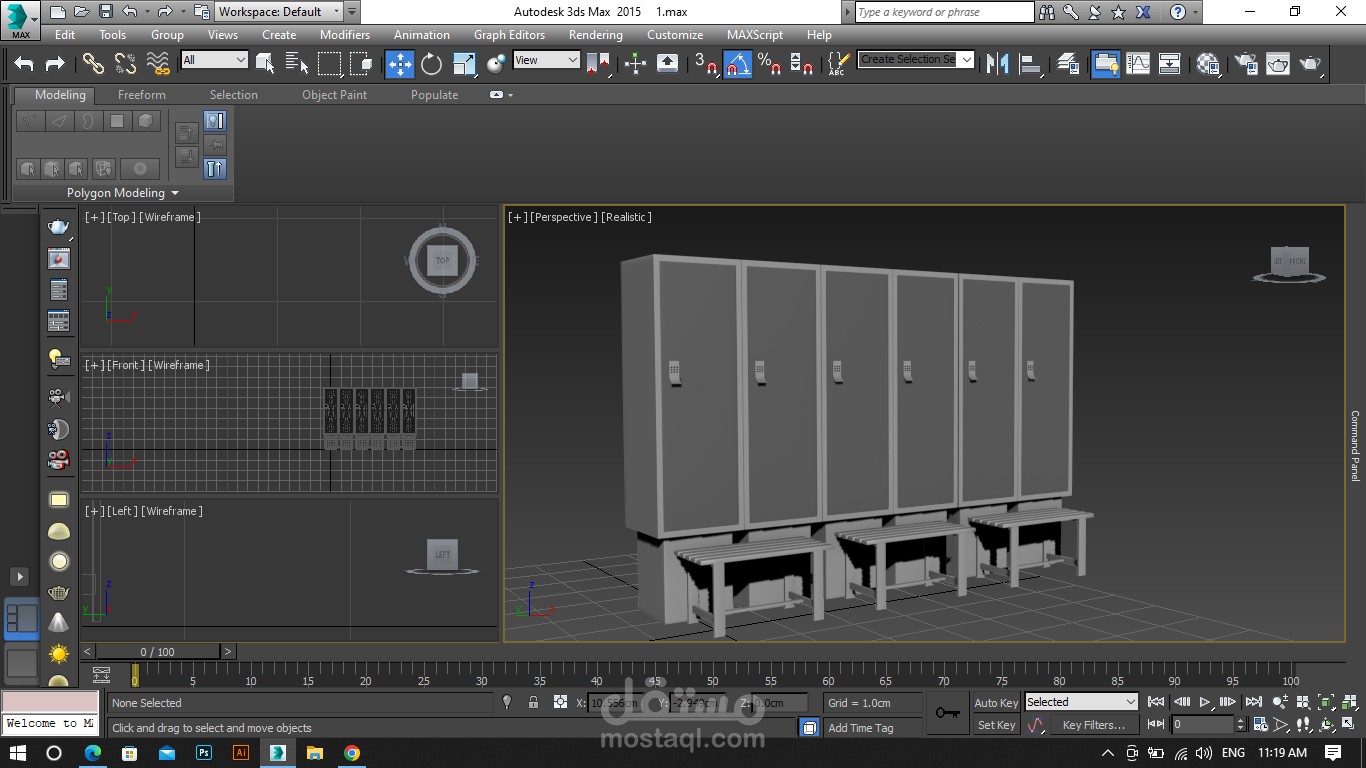Click the Select and Link chain icon
The width and height of the screenshot is (1366, 768).
point(93,64)
